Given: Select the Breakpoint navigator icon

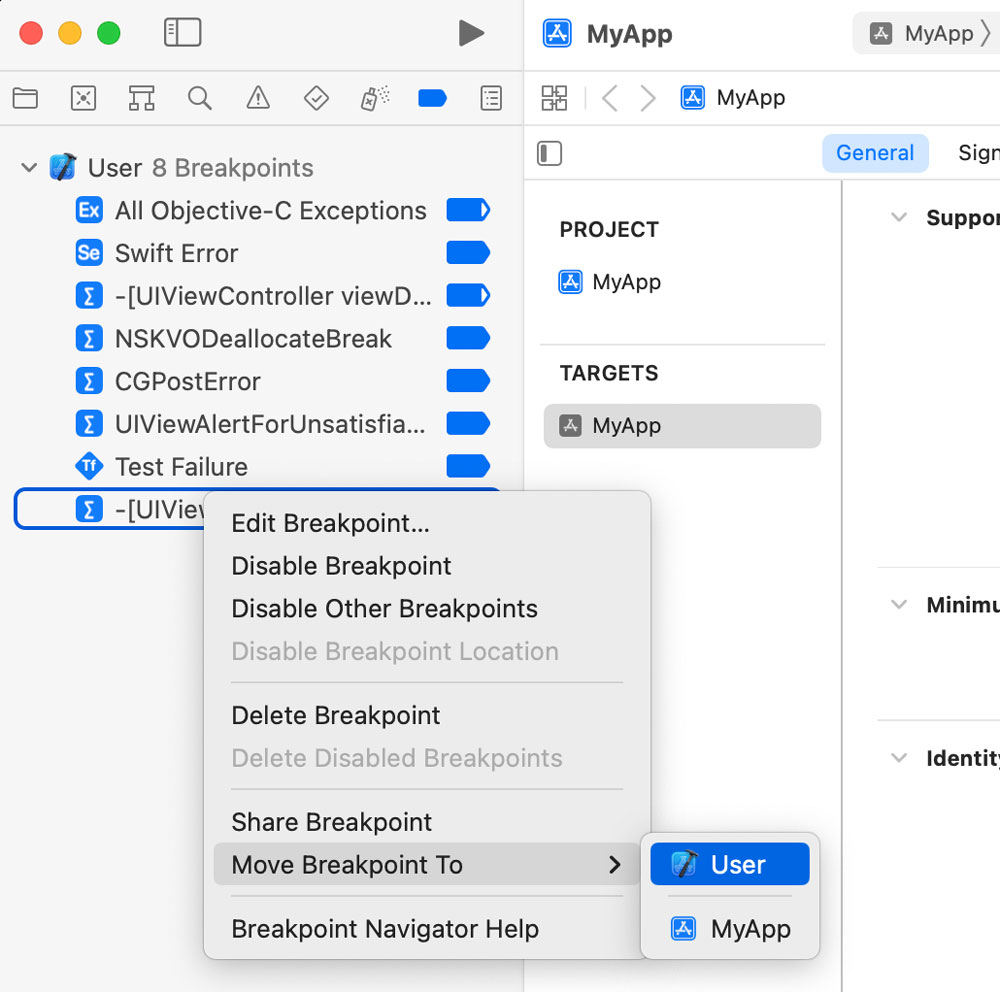Looking at the screenshot, I should coord(432,98).
